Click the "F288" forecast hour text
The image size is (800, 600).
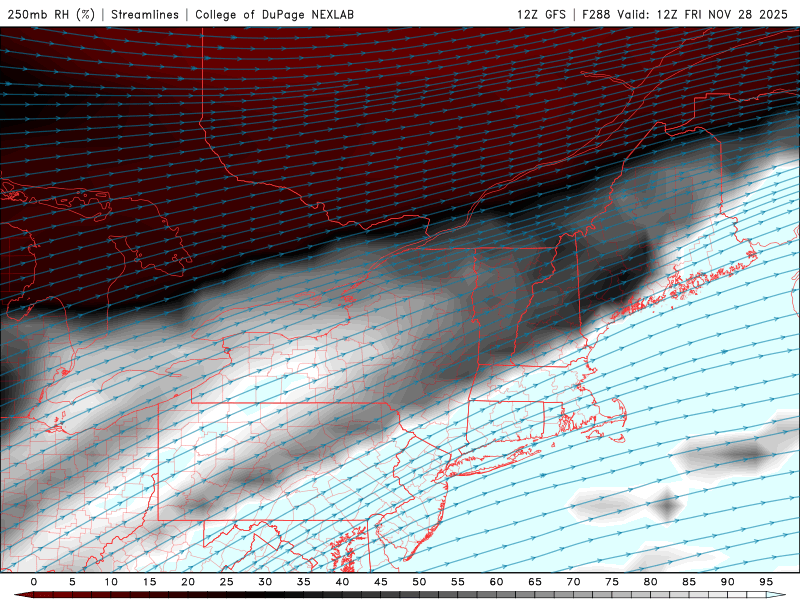tap(596, 14)
